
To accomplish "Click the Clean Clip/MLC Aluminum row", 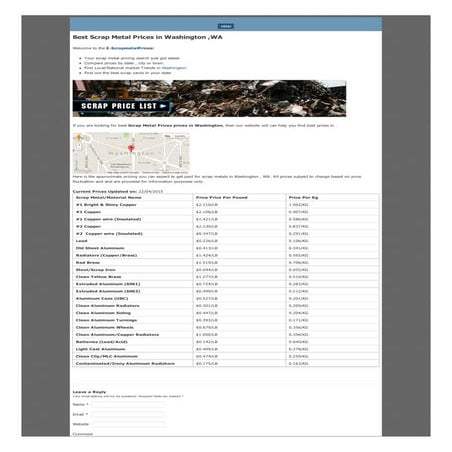I will click(226, 356).
